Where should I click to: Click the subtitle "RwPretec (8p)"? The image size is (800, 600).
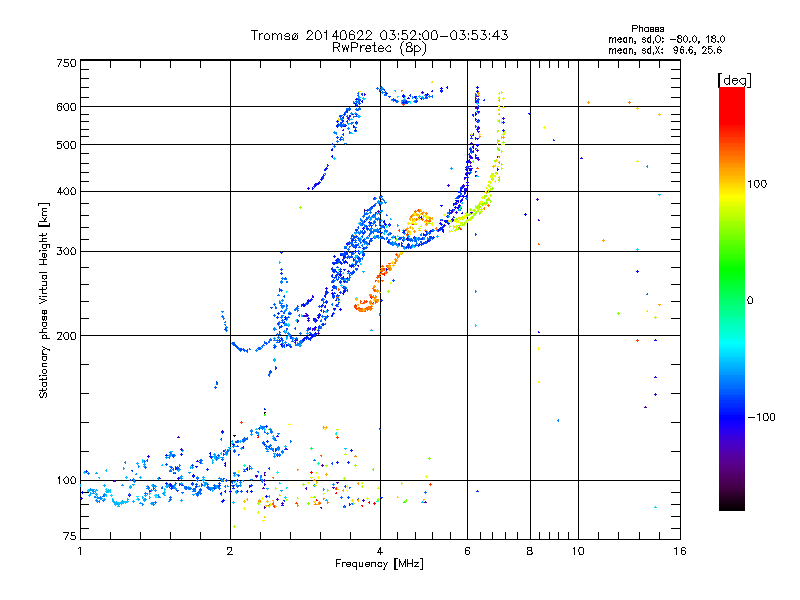379,48
